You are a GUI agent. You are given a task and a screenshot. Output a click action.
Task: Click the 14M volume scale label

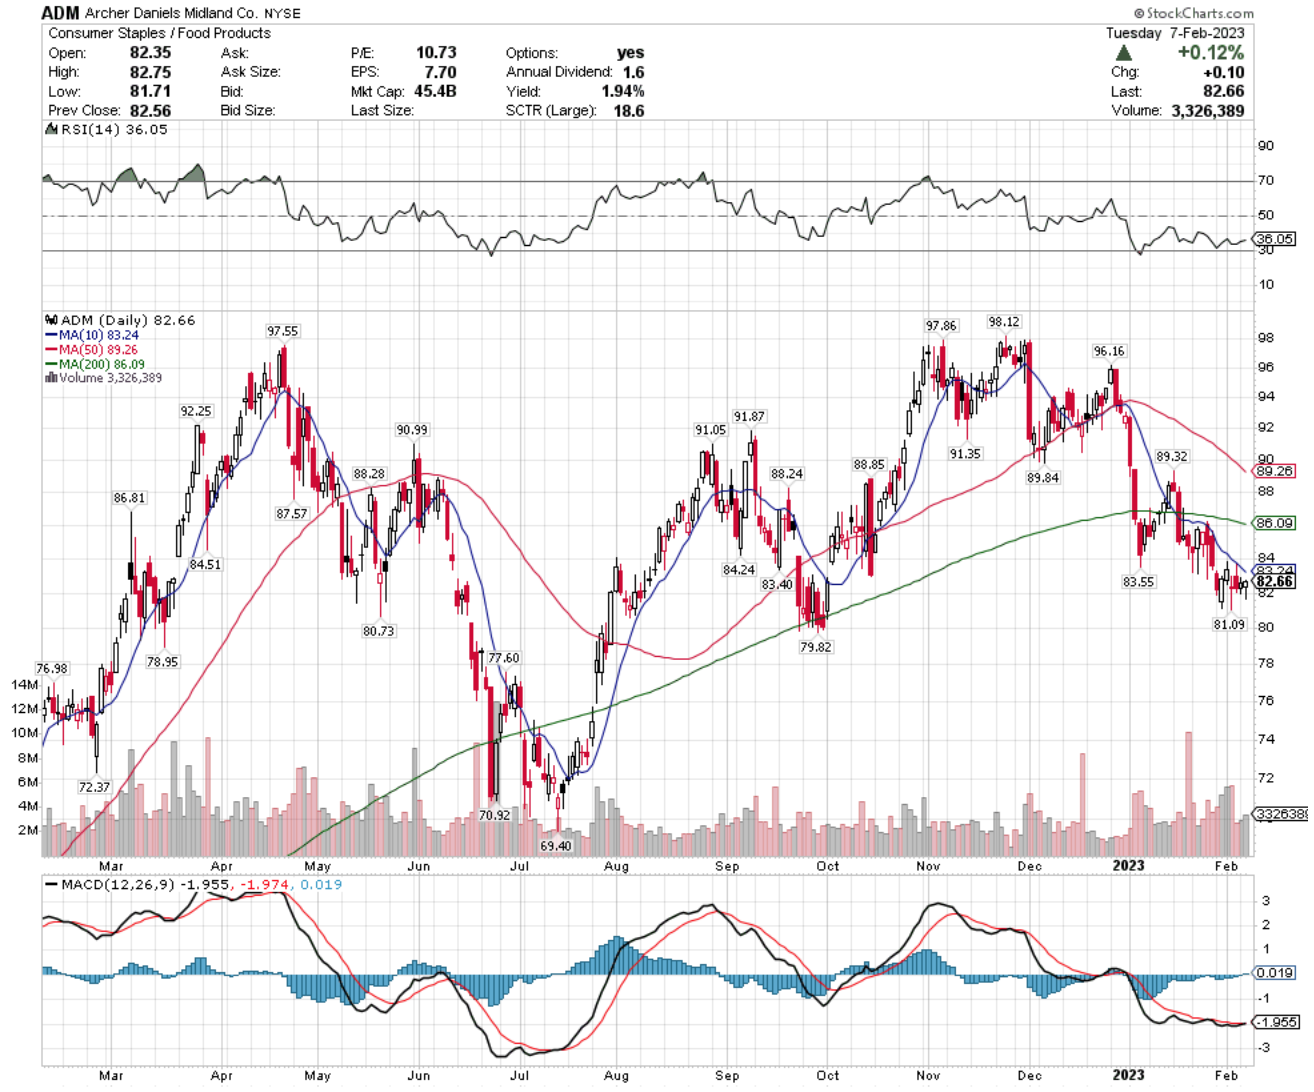[x=25, y=685]
